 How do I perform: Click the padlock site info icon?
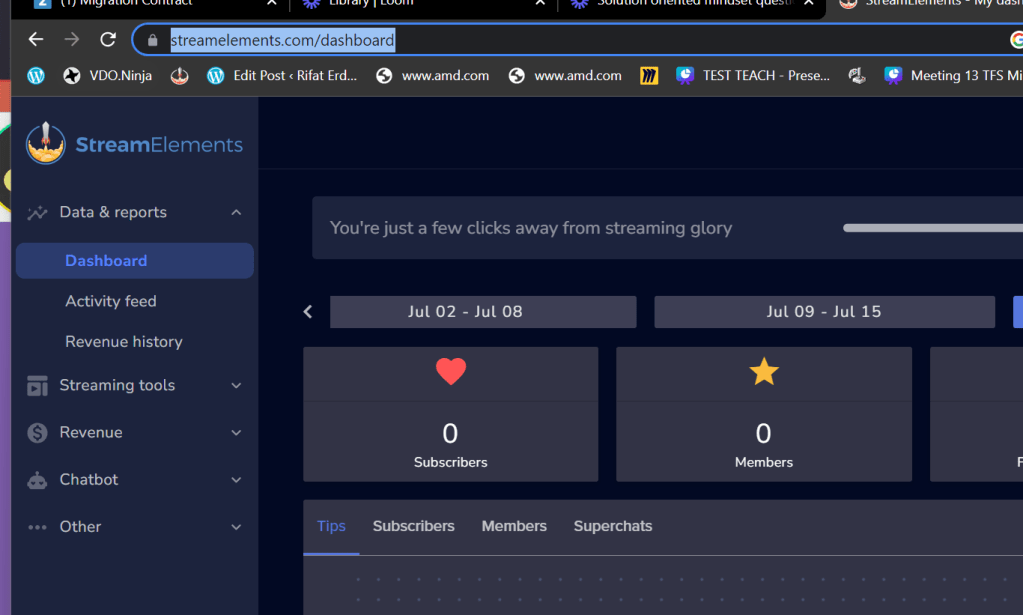pos(153,40)
